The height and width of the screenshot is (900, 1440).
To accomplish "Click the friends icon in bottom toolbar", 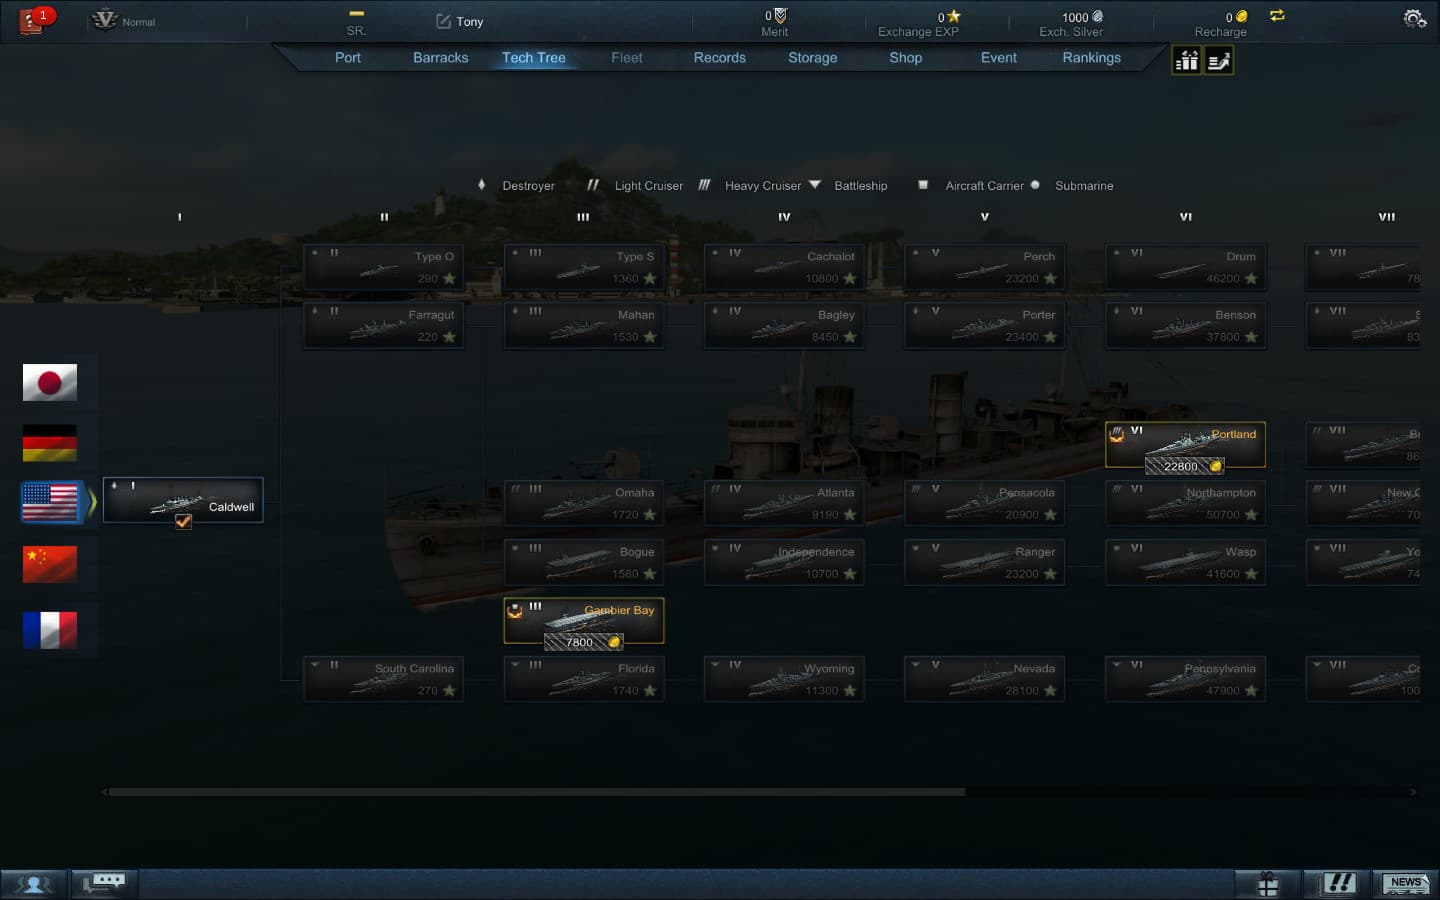I will click(35, 883).
